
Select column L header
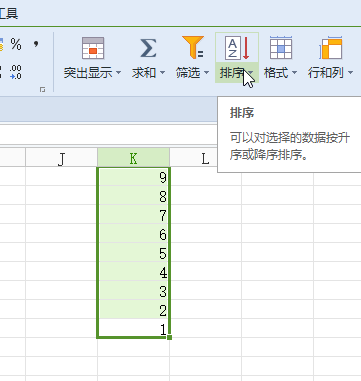tap(194, 157)
